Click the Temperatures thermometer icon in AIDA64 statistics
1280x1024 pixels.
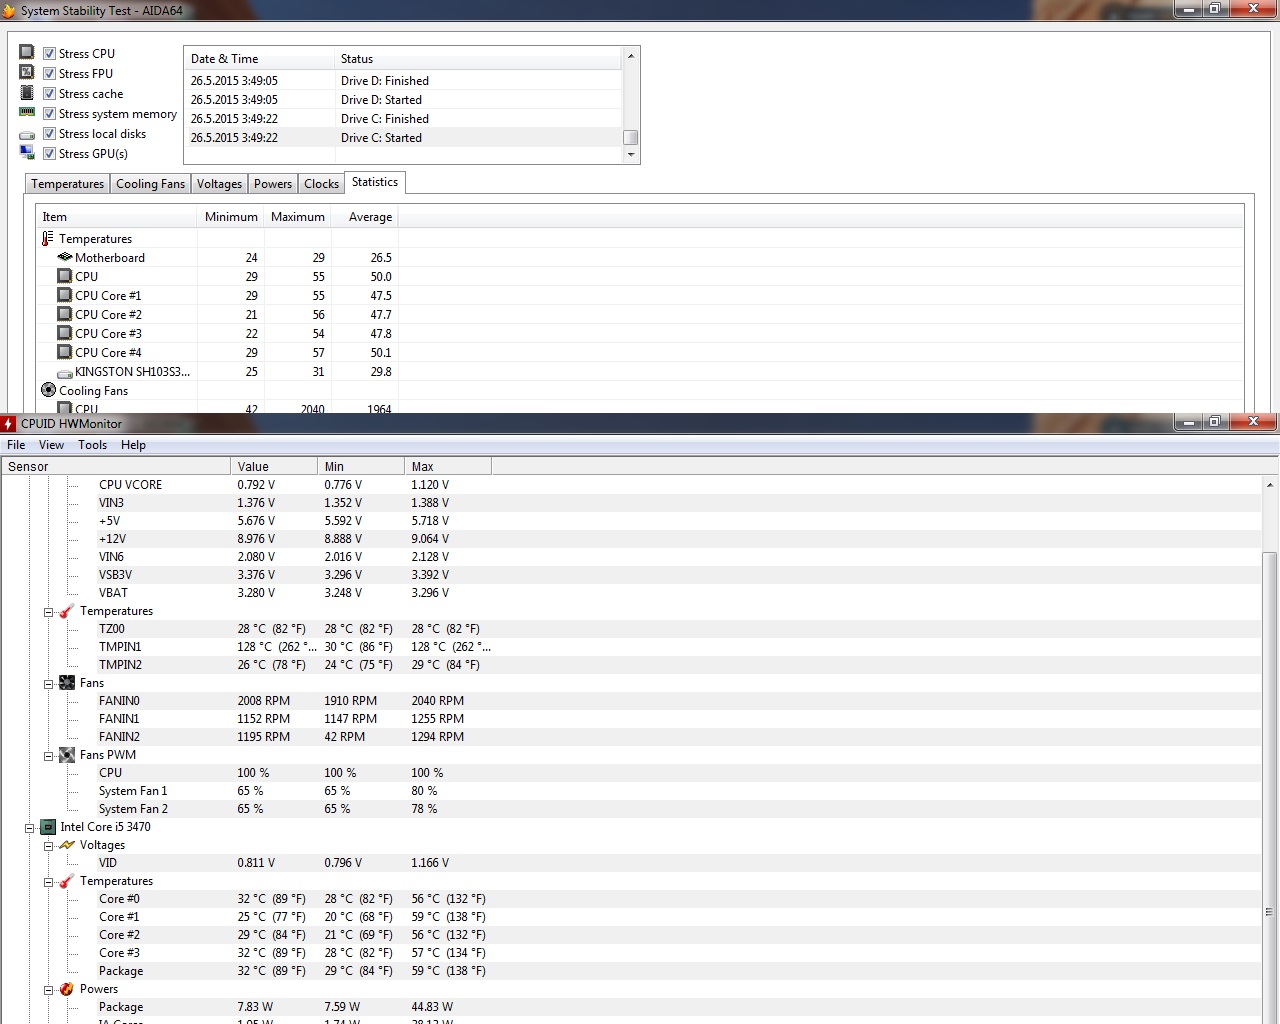[x=48, y=239]
